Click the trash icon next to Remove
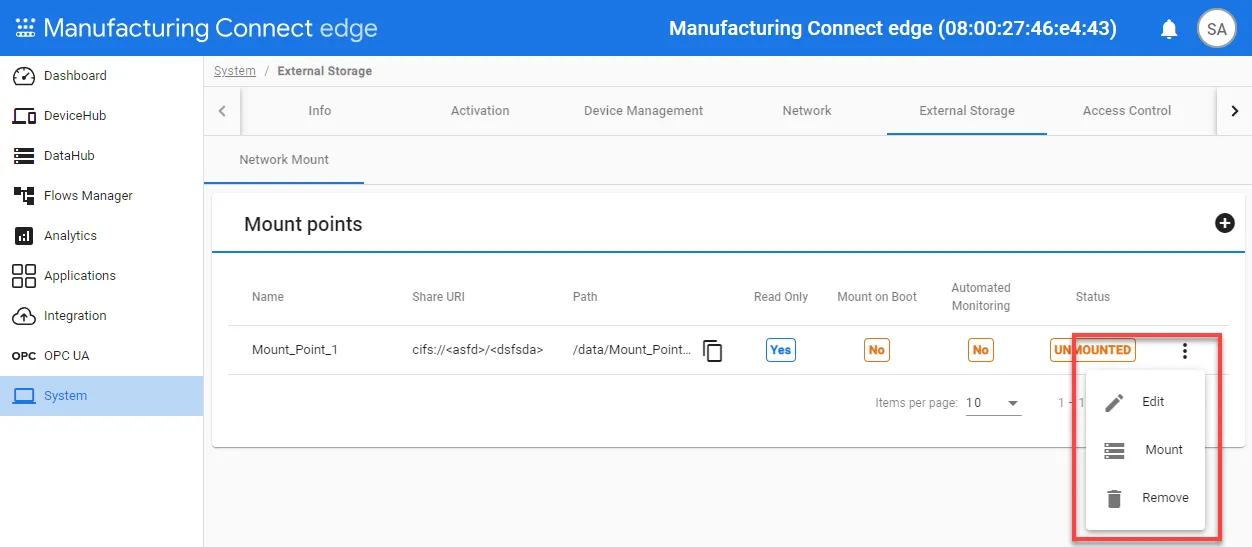1252x547 pixels. click(x=1114, y=498)
